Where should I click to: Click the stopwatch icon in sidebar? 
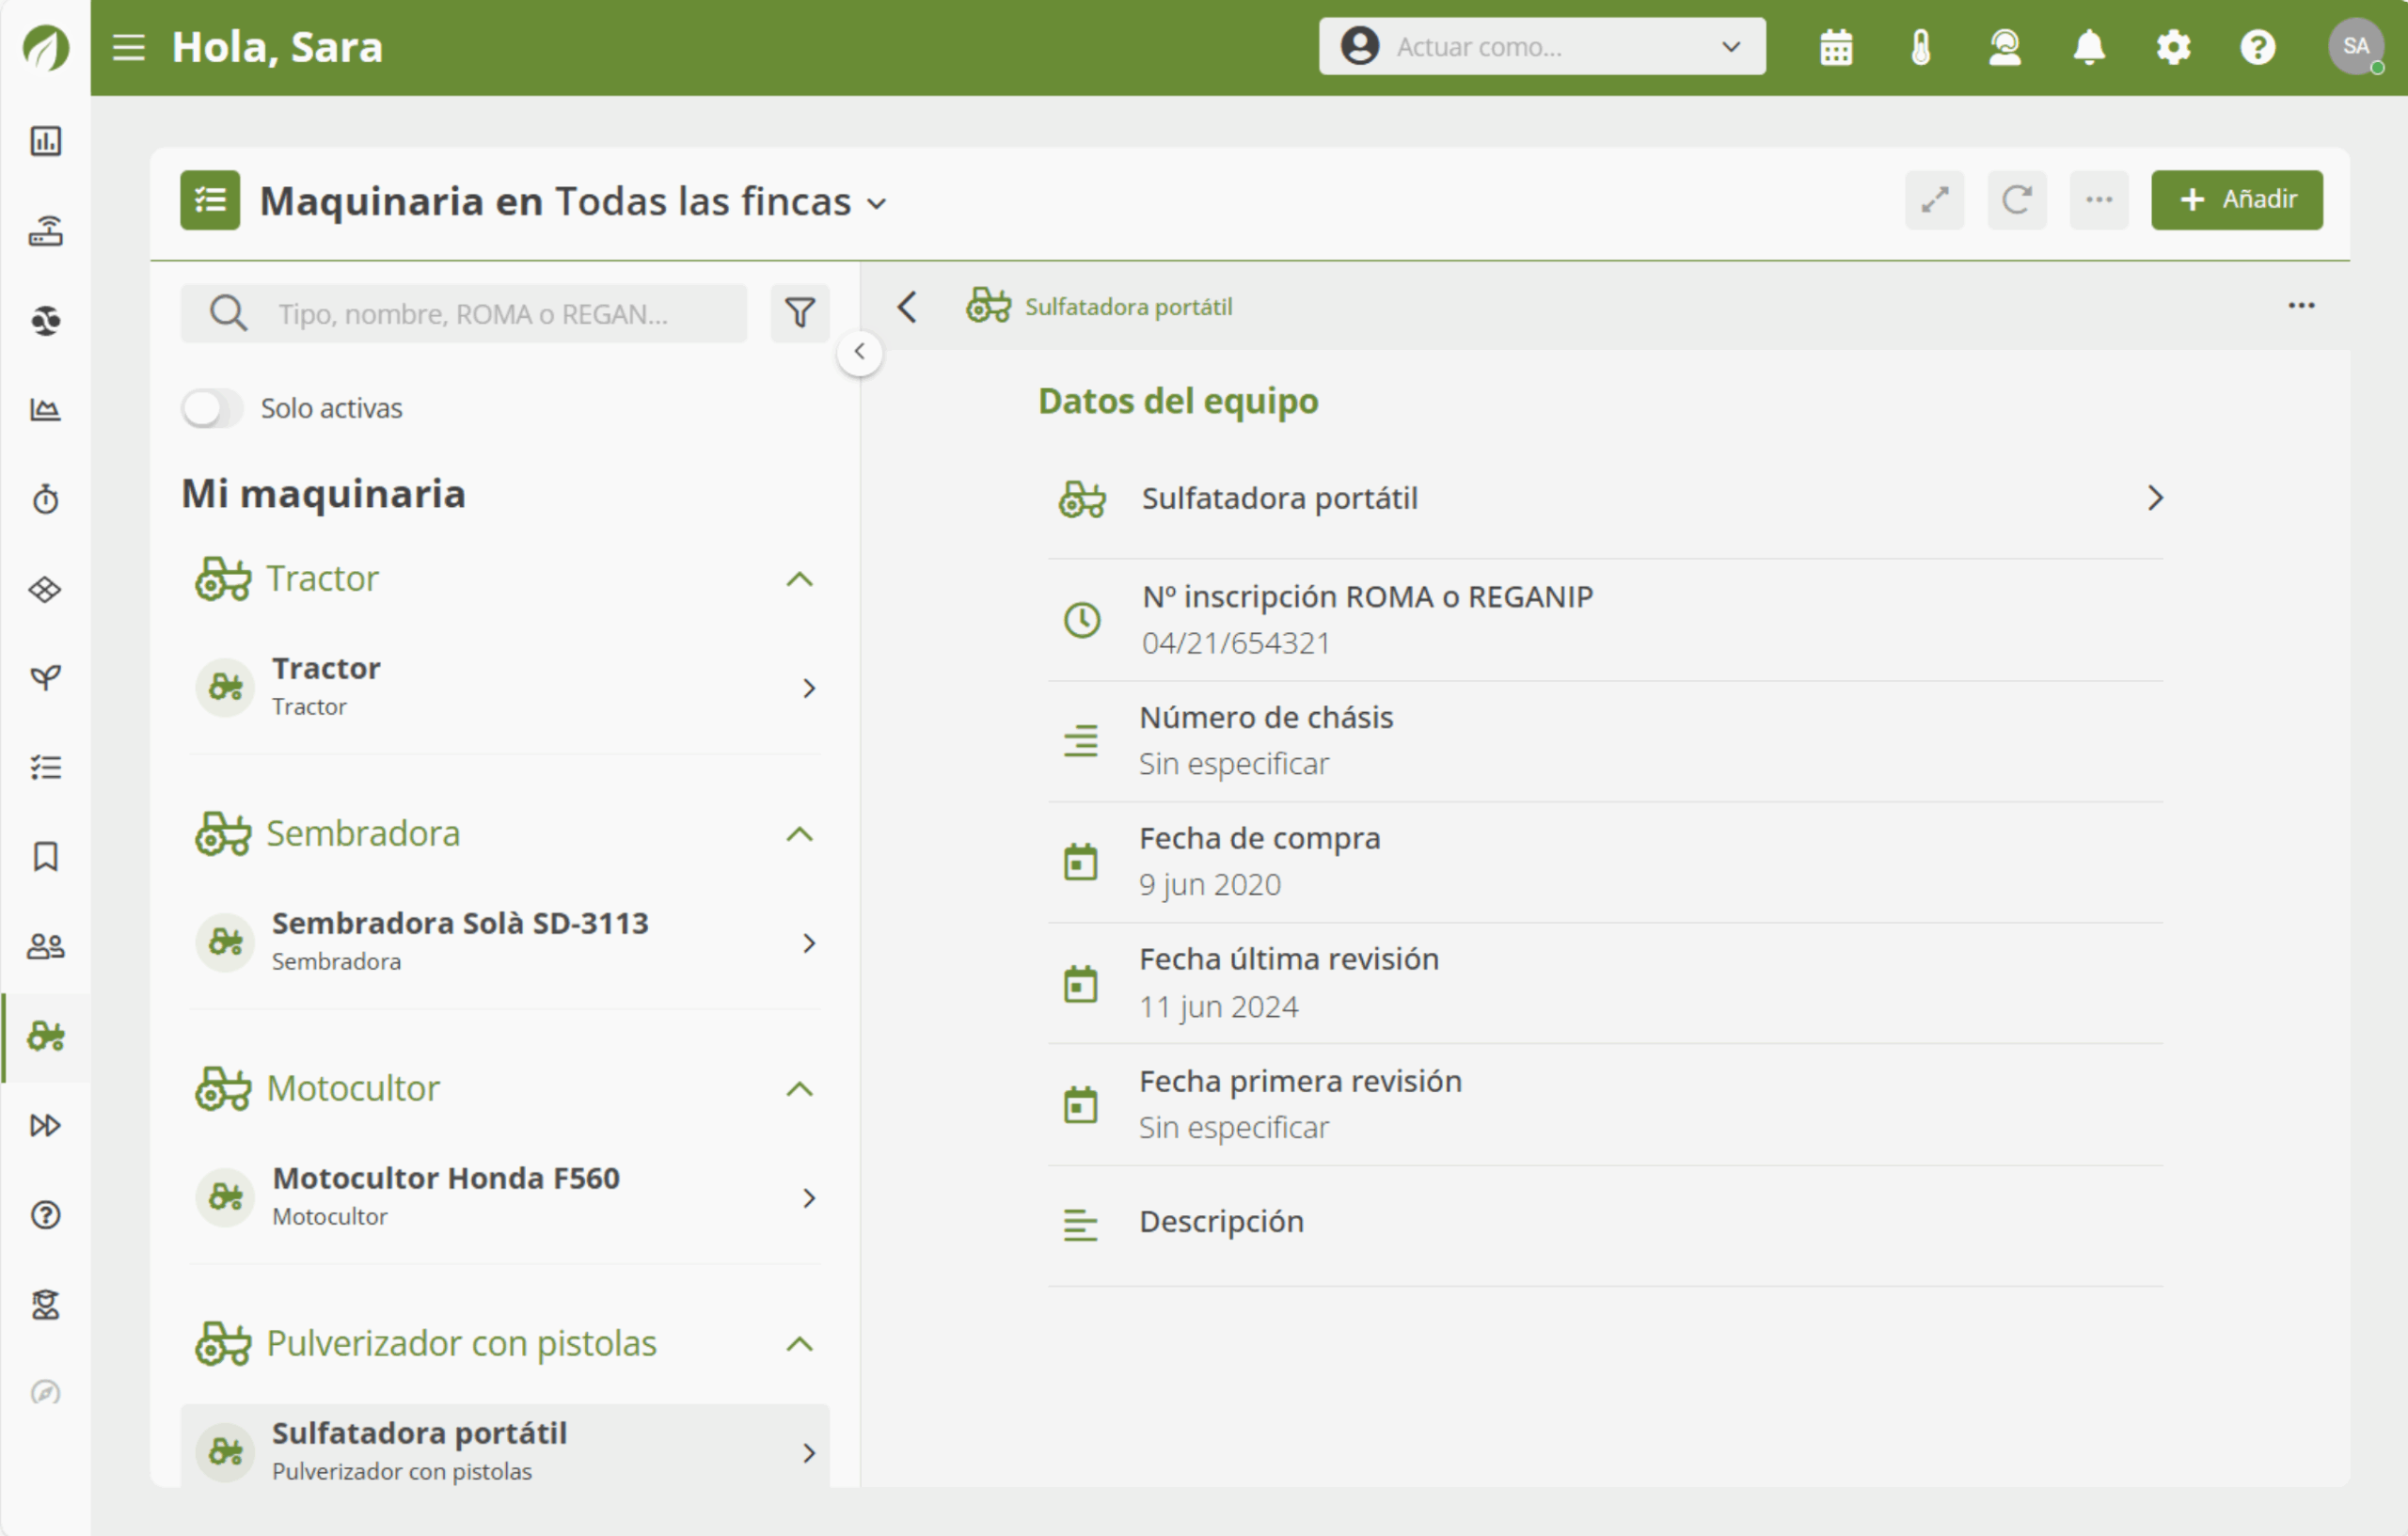[x=46, y=498]
